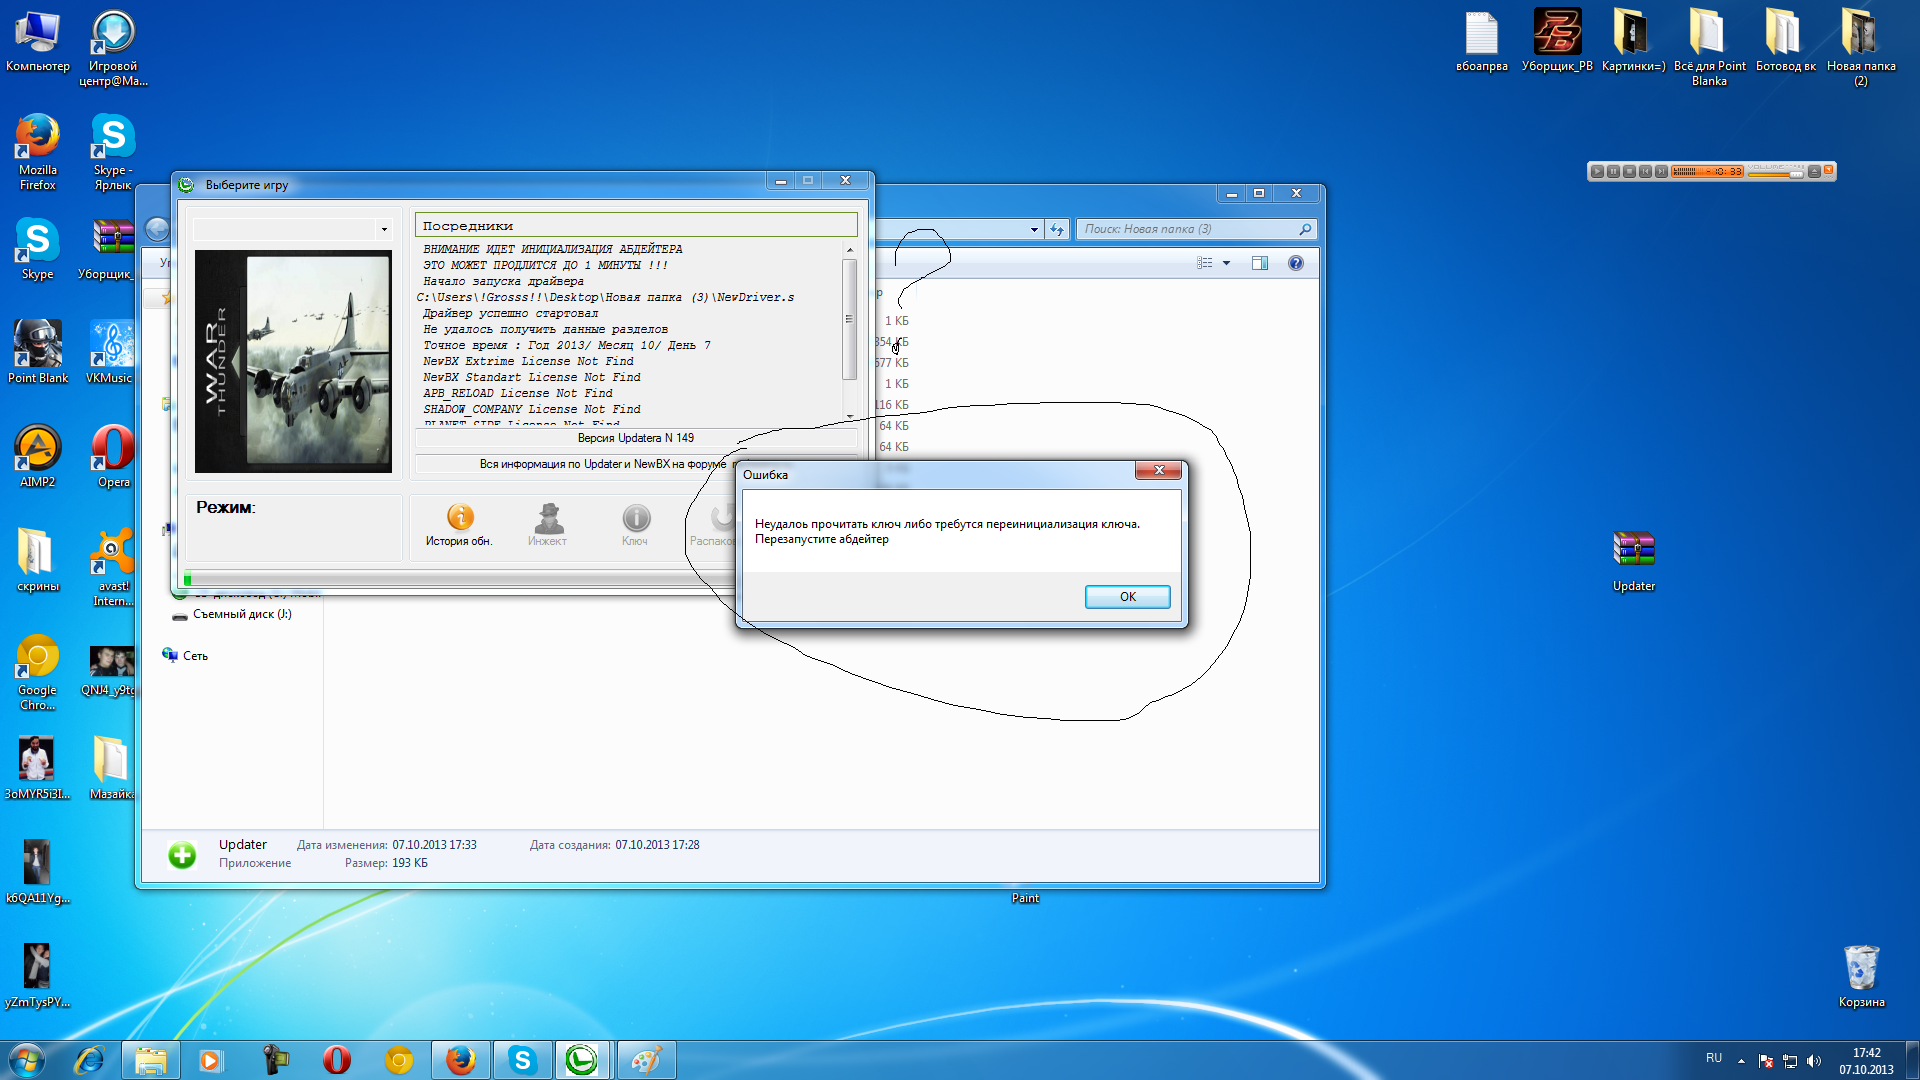Viewport: 1920px width, 1080px height.
Task: Change the Explorer view mode icon
Action: click(x=1205, y=263)
